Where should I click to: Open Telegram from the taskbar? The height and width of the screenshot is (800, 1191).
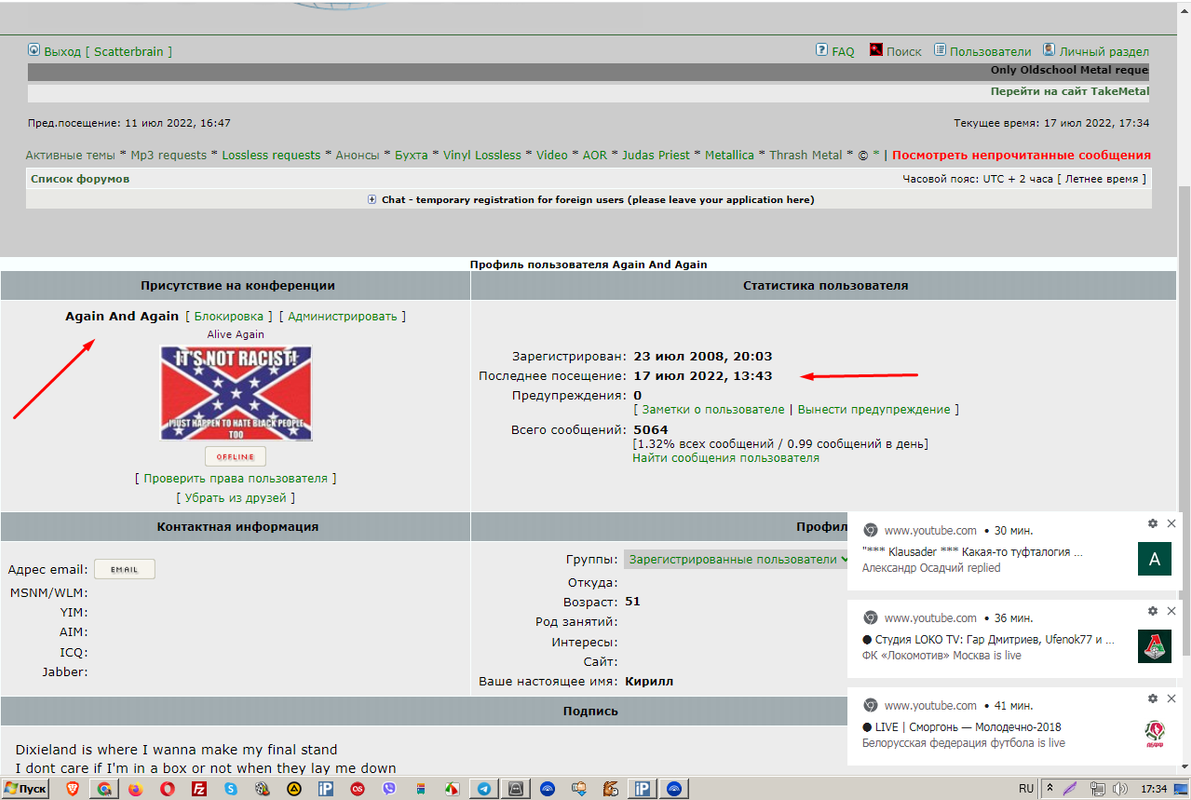[x=484, y=789]
